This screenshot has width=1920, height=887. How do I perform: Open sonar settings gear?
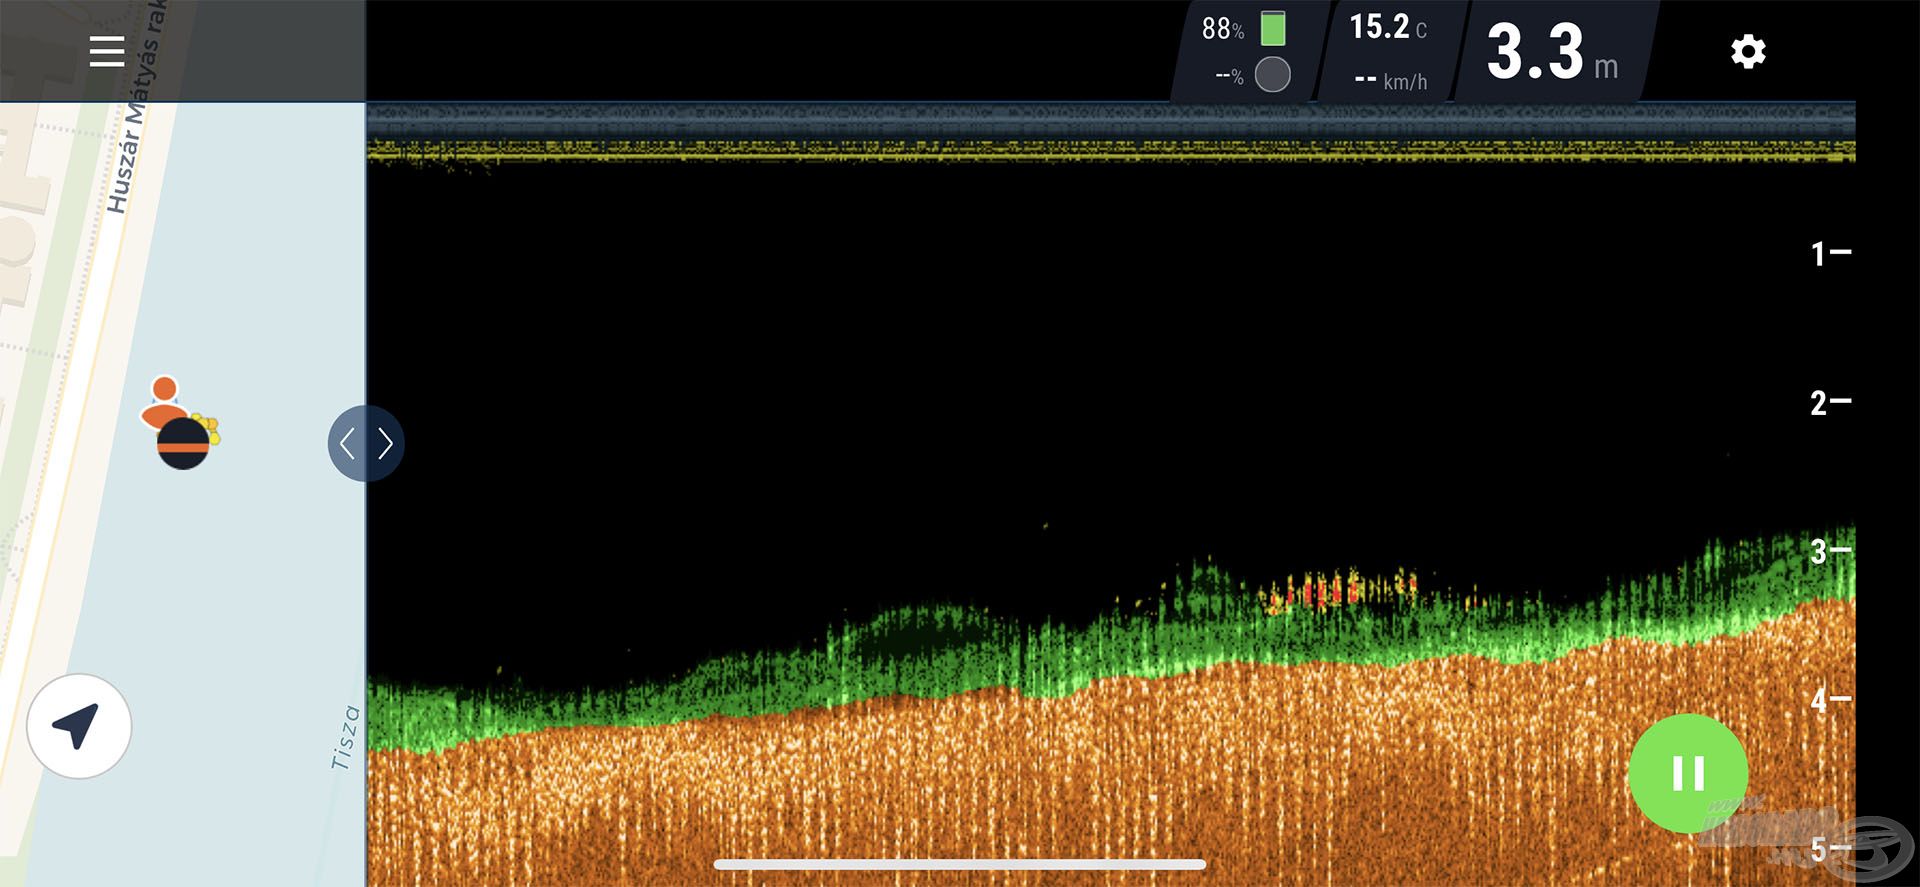pos(1748,51)
